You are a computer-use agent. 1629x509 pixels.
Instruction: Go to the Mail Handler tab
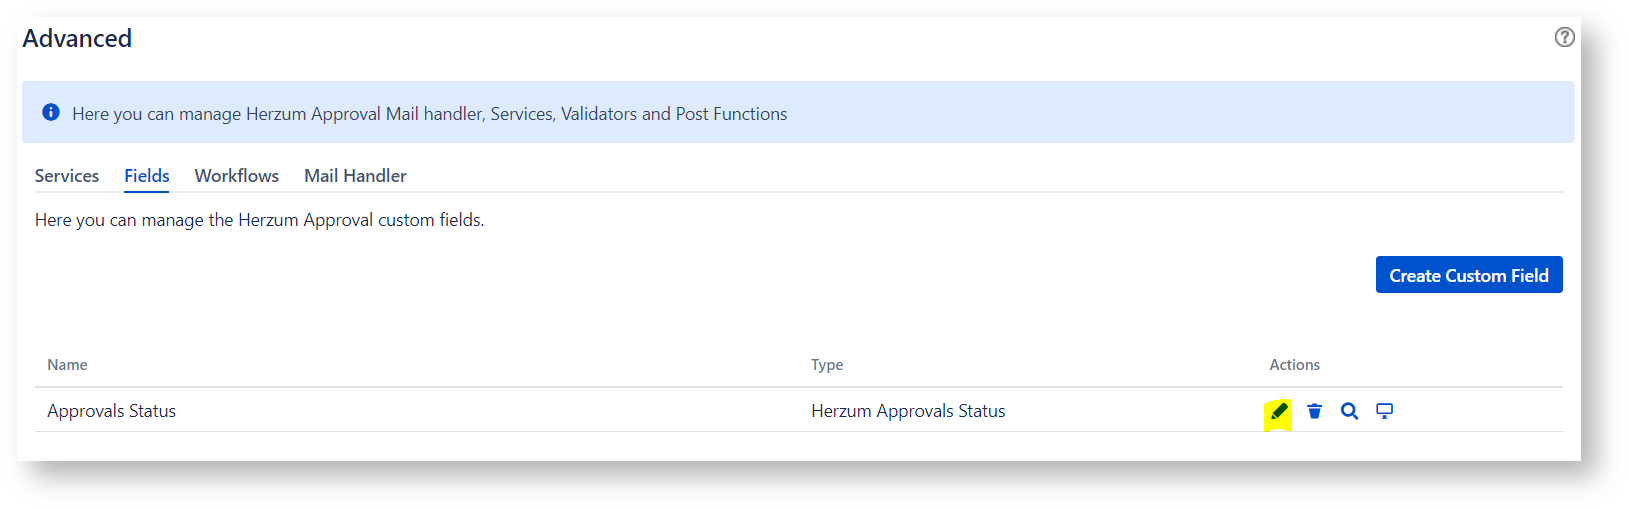(355, 176)
